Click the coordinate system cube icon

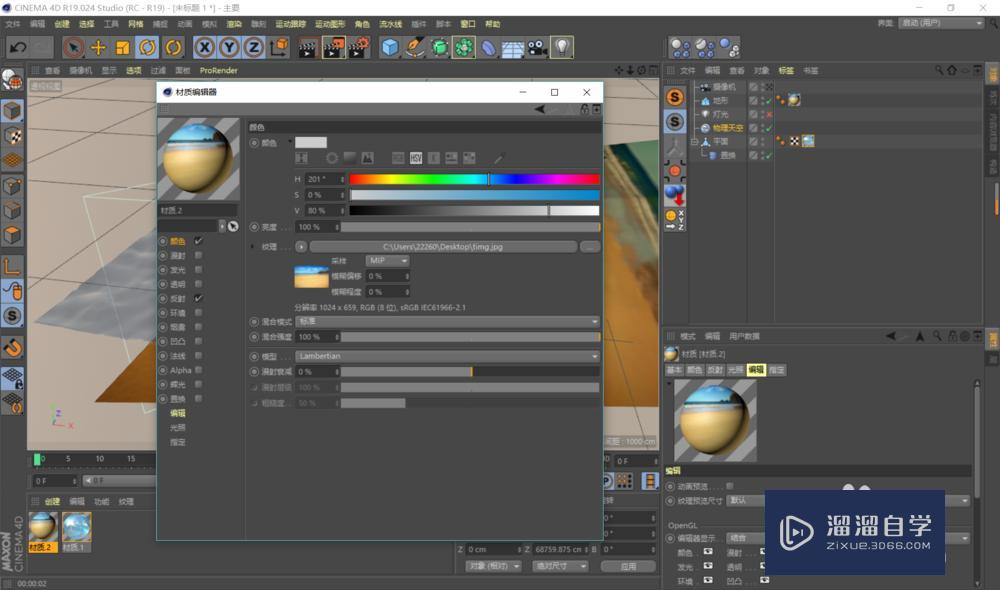pos(279,47)
